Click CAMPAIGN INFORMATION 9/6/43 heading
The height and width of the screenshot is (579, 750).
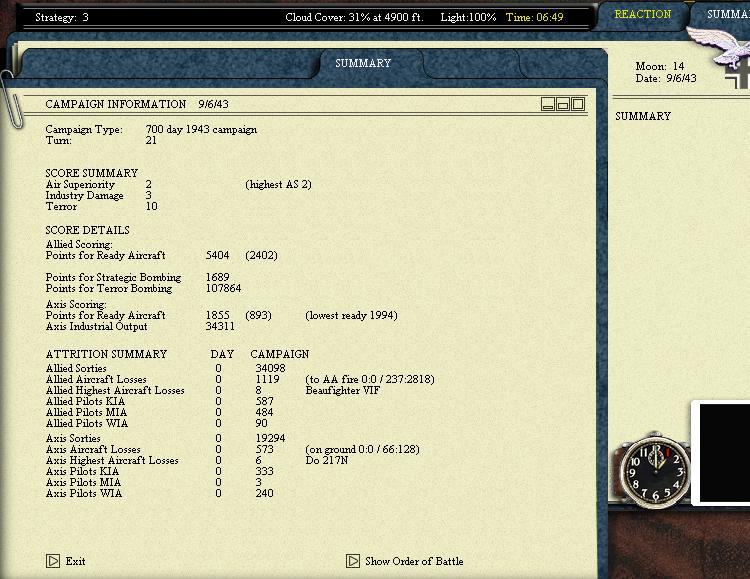(137, 104)
